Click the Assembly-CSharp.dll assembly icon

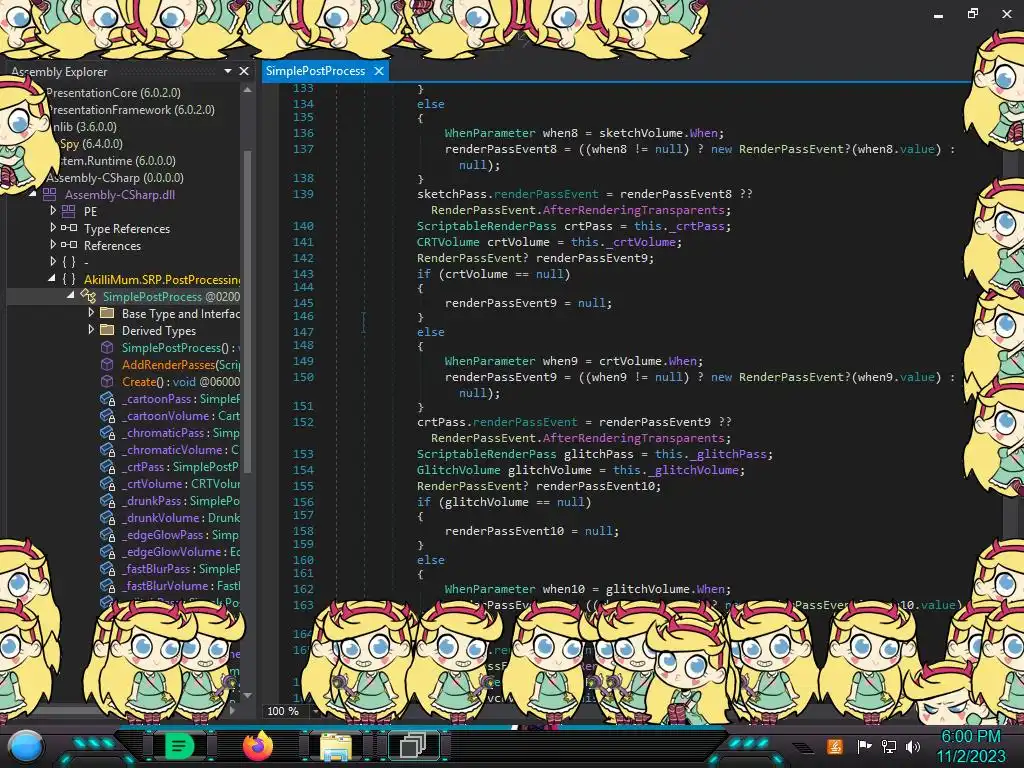coord(50,195)
